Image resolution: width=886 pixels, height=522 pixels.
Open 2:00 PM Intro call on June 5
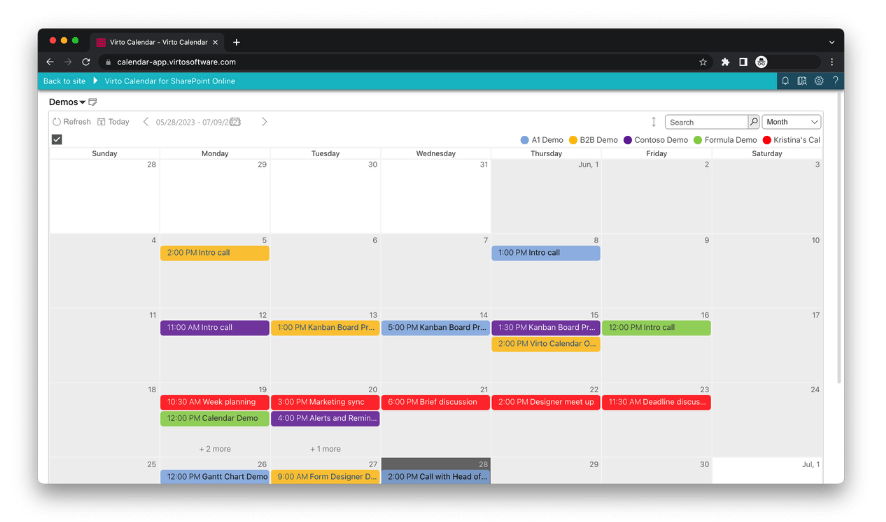point(215,253)
